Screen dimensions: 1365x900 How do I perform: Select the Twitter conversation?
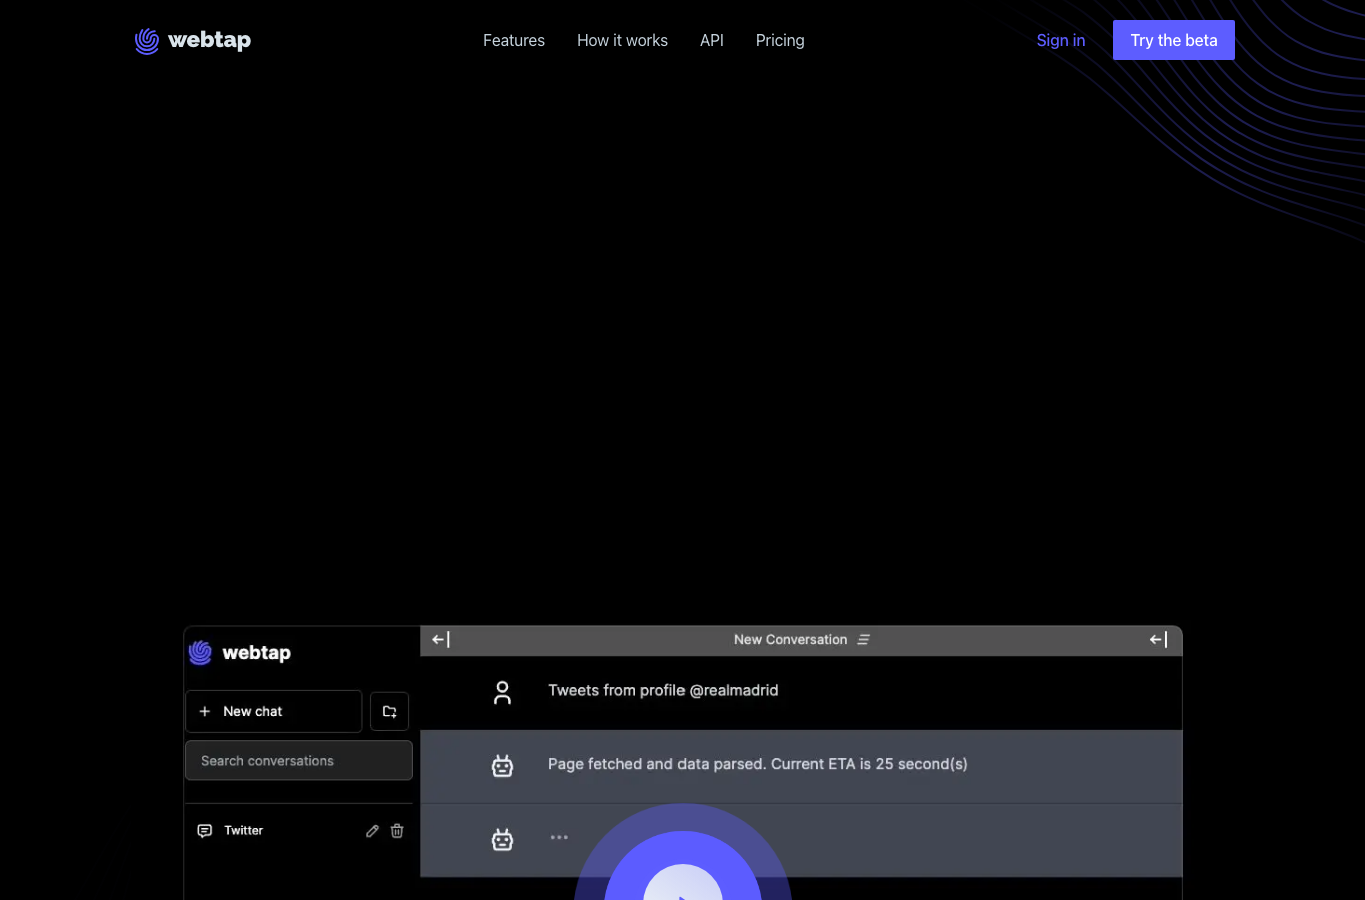pyautogui.click(x=299, y=831)
